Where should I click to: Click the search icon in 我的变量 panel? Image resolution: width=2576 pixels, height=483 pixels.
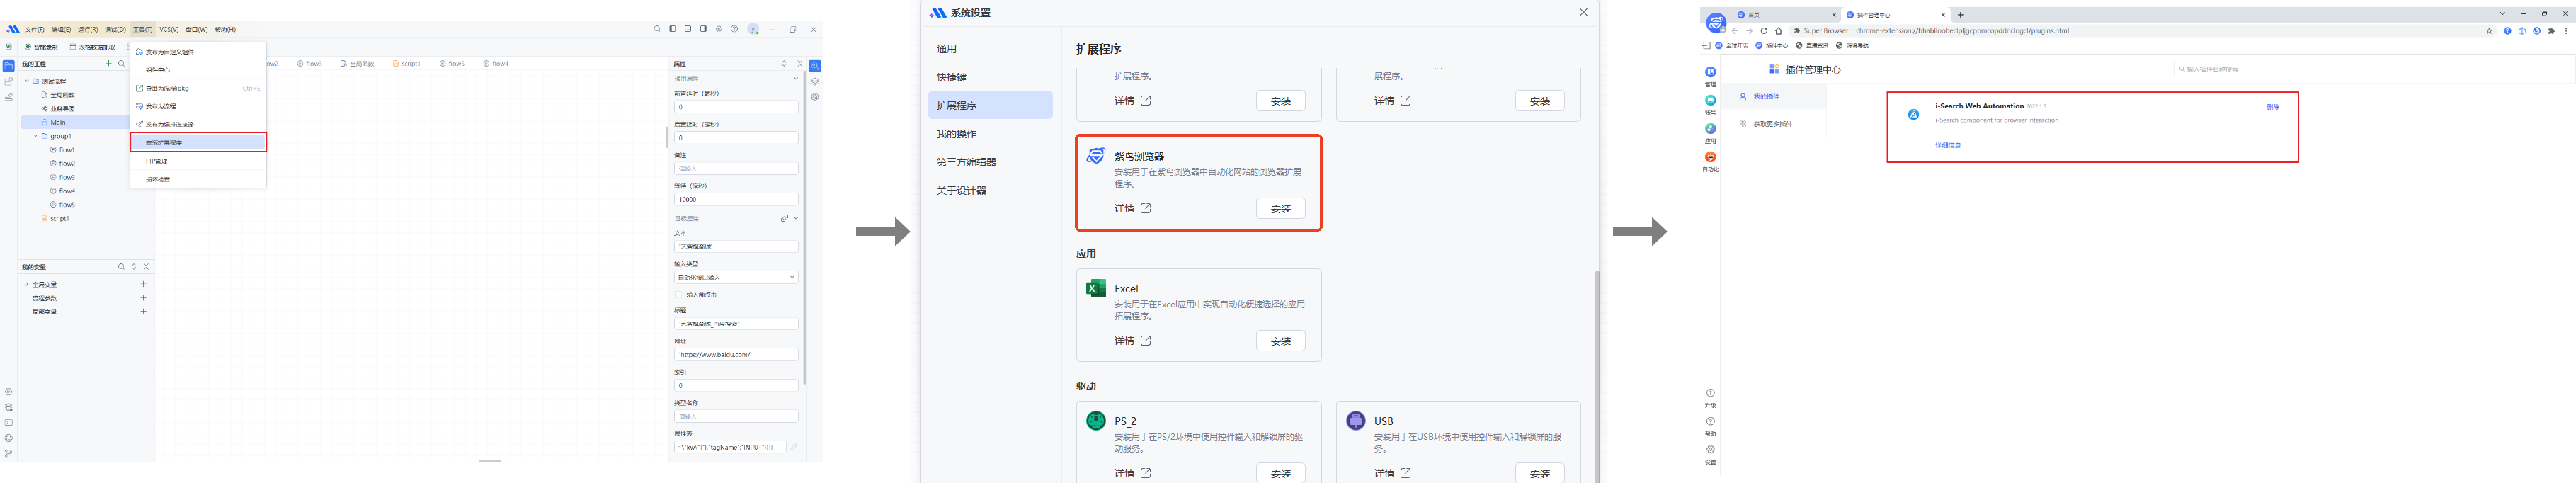point(121,267)
